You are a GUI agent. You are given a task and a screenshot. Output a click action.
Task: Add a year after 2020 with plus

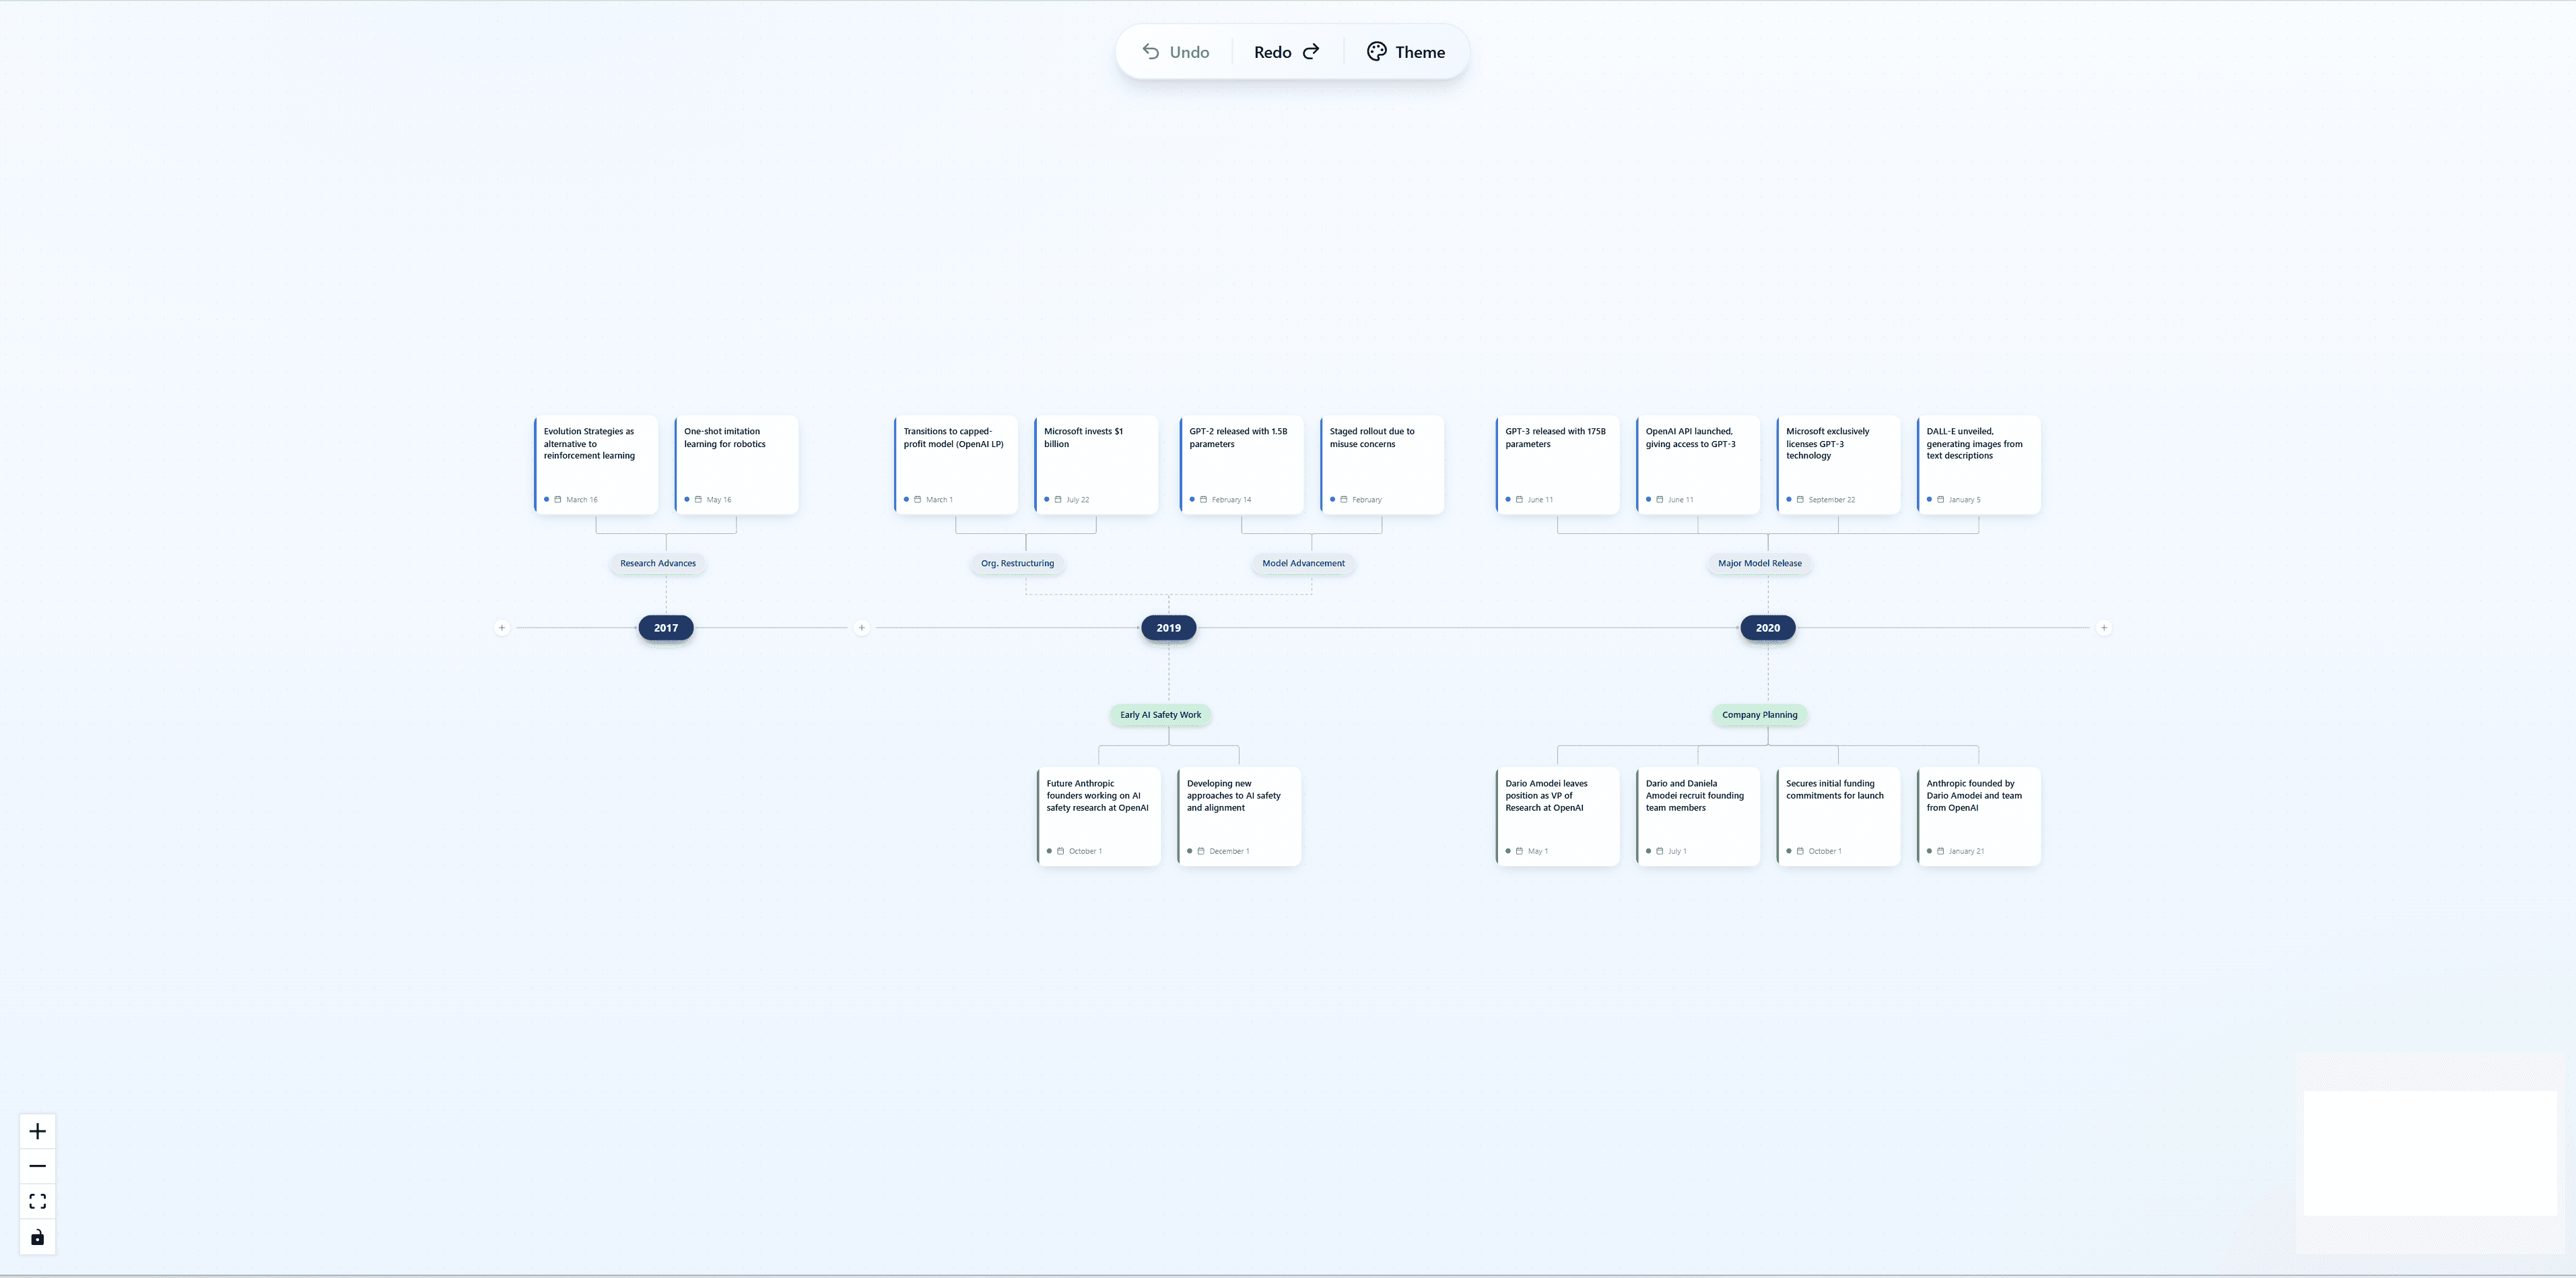point(2104,628)
